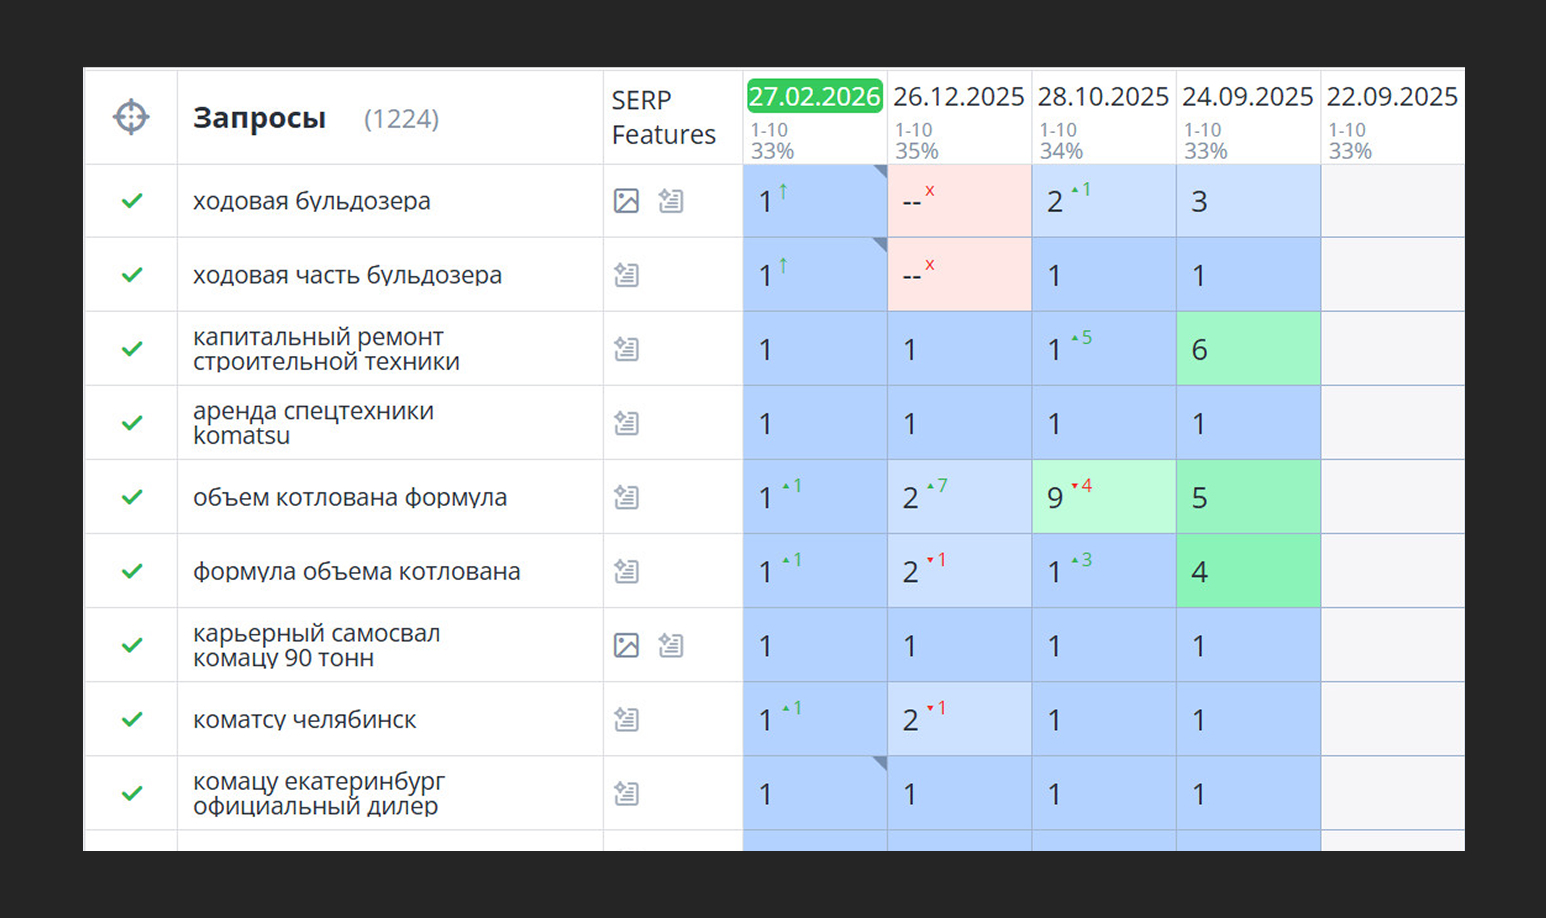Open image SERP icon for ходовая бульдозера
1546x918 pixels.
[x=626, y=201]
